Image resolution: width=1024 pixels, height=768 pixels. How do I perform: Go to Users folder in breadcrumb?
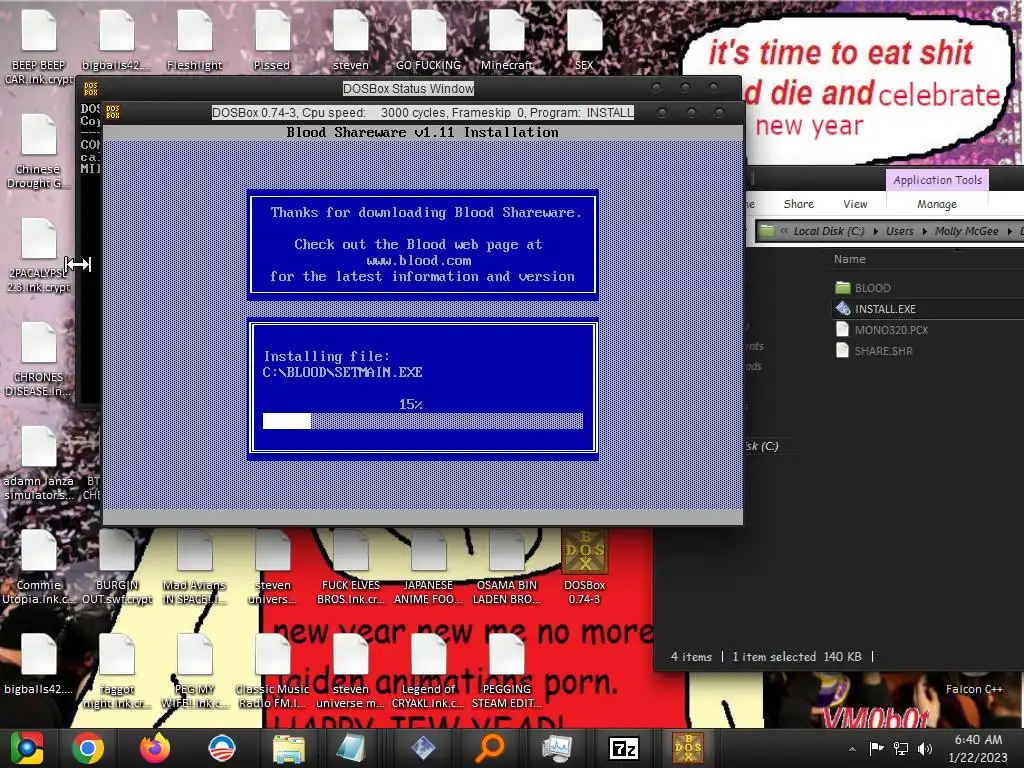[x=899, y=231]
